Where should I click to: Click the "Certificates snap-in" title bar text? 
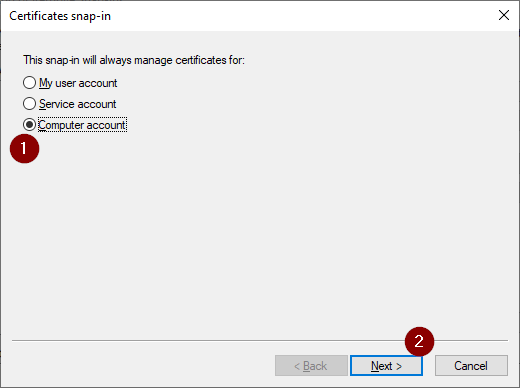pos(60,16)
